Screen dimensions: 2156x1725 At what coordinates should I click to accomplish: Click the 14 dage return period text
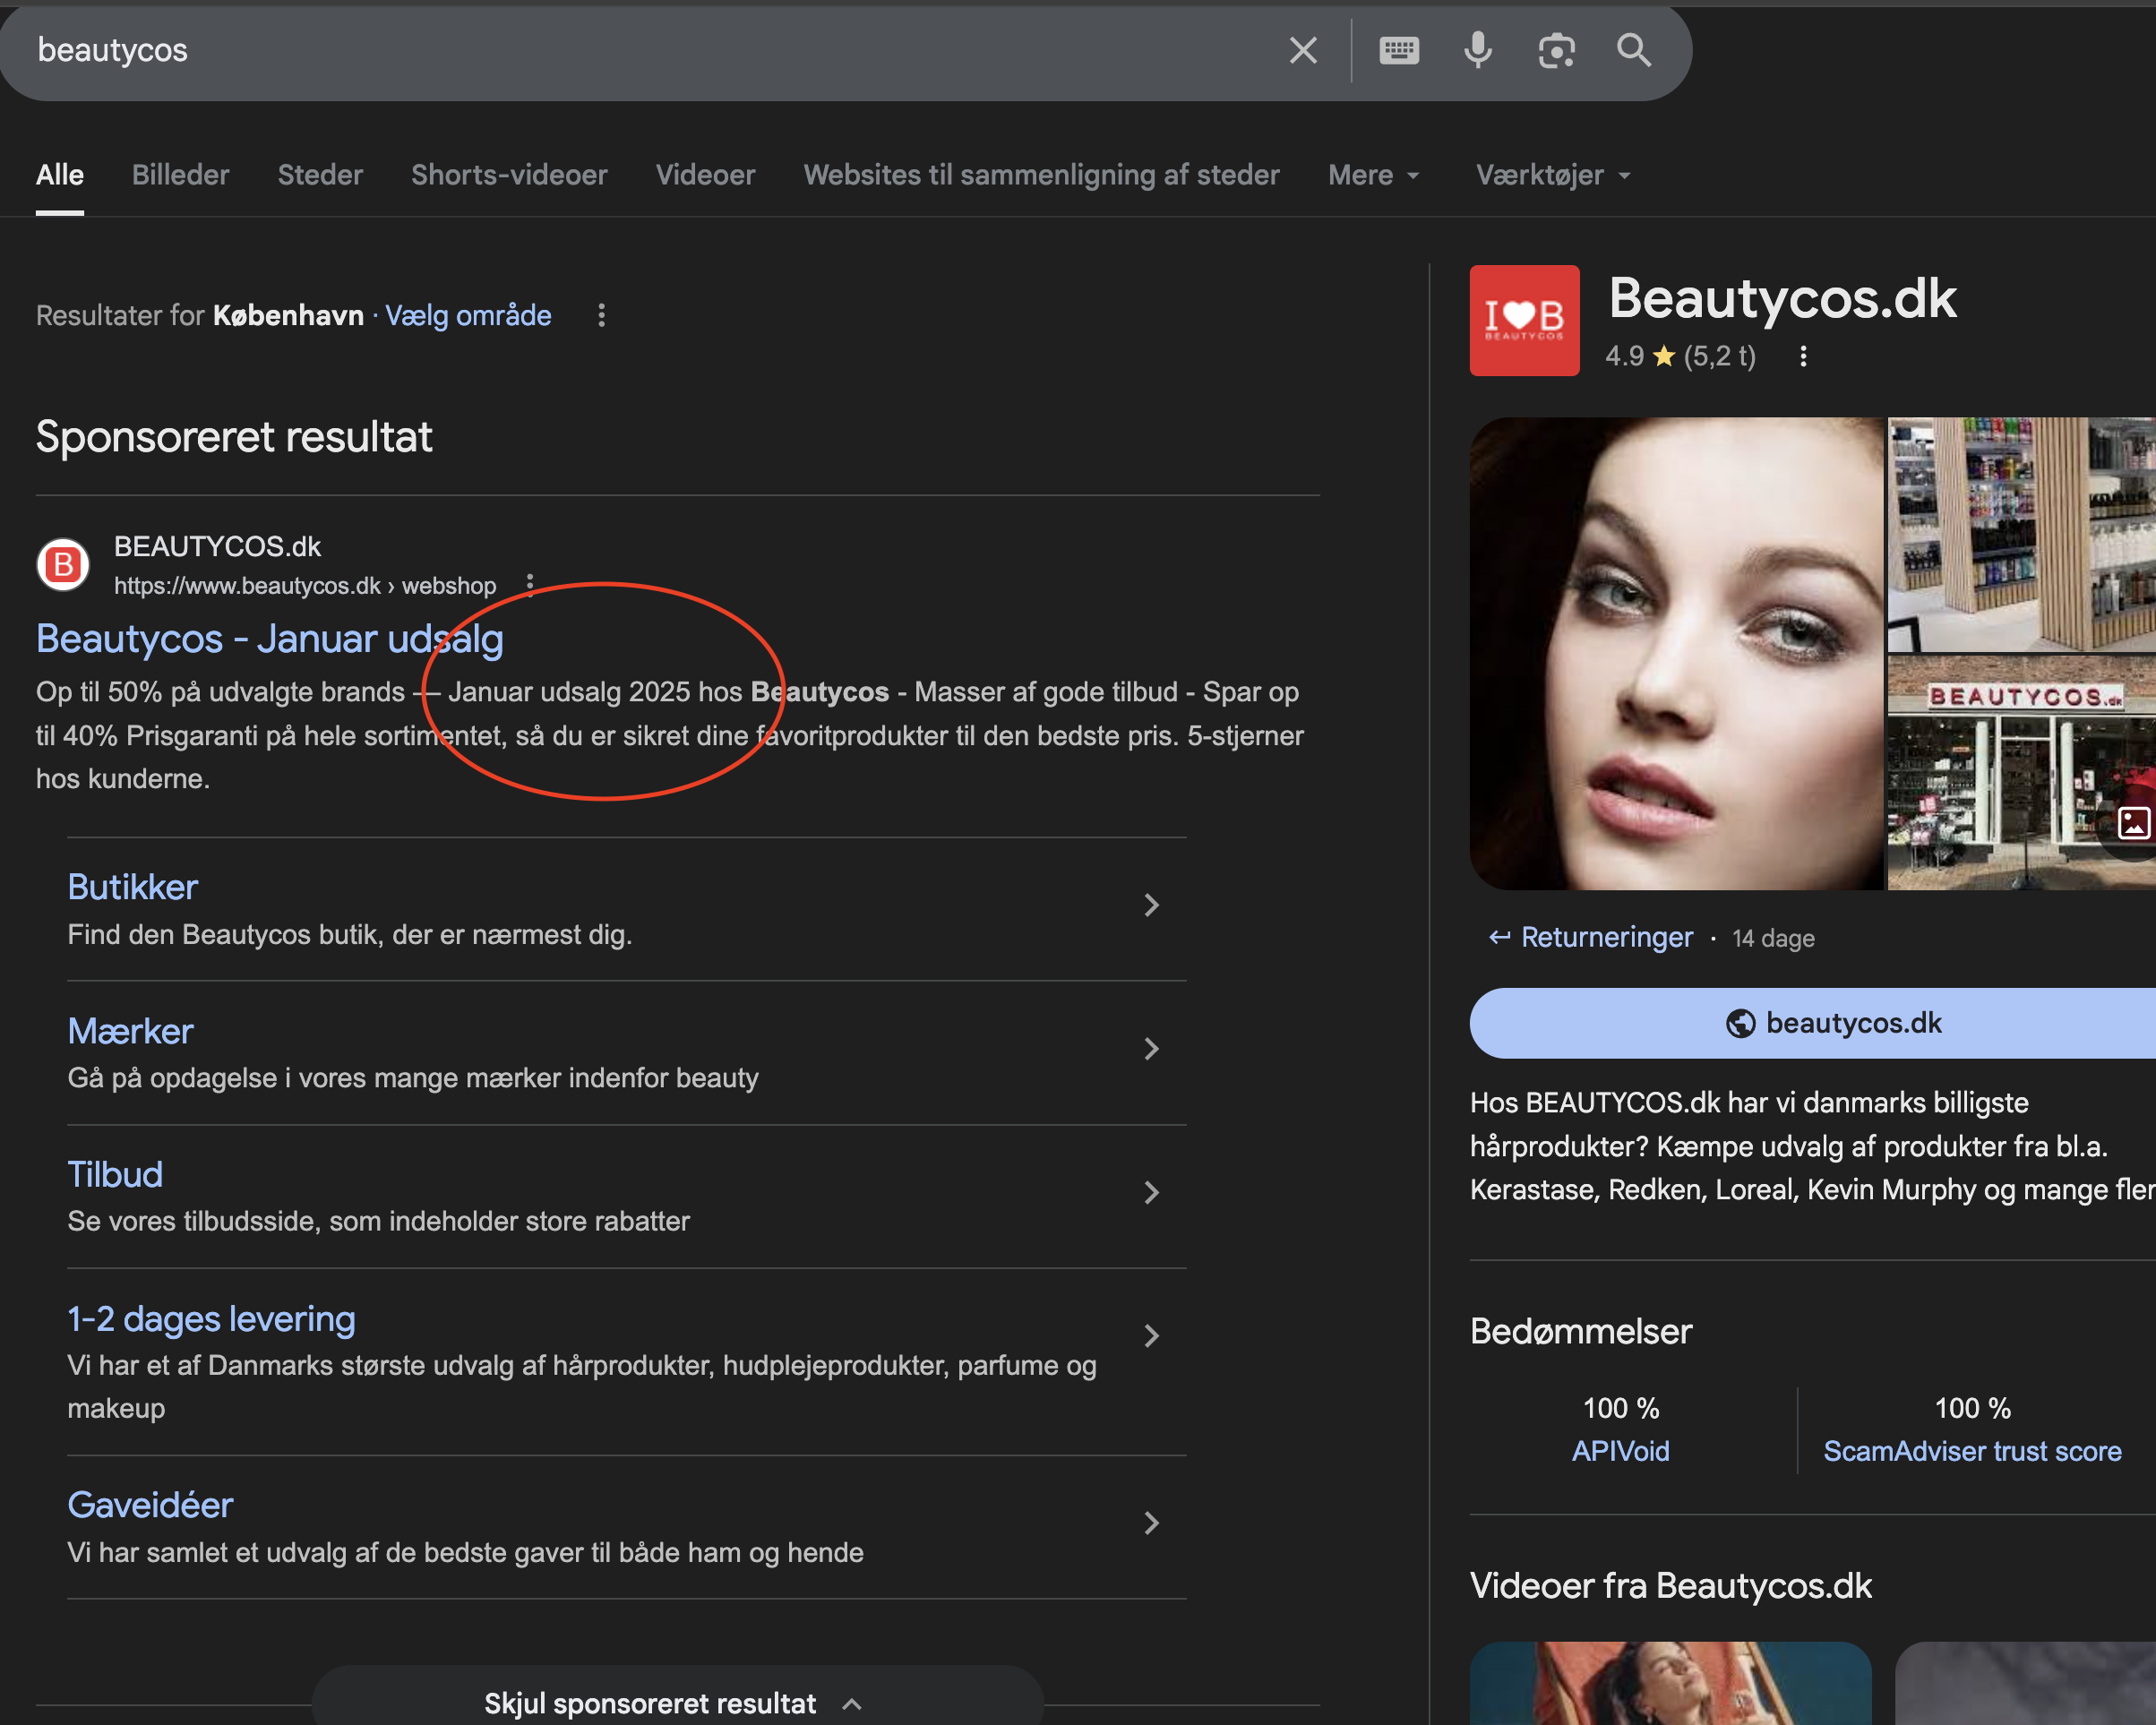point(1773,938)
